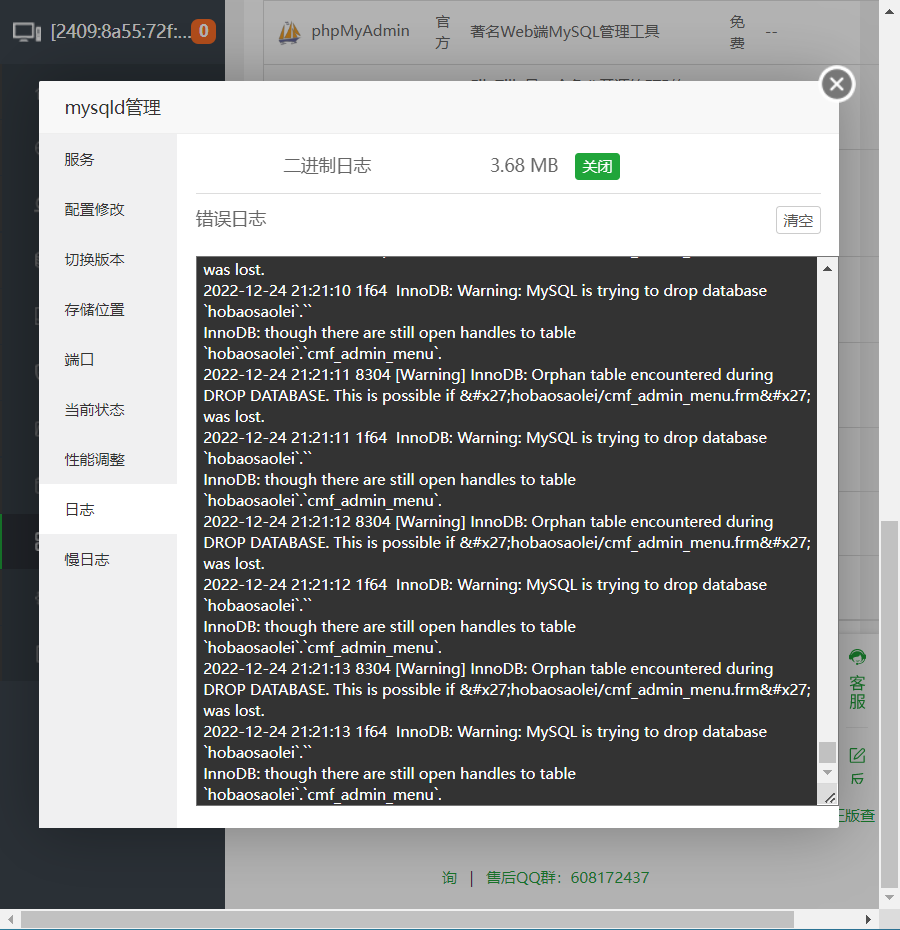Click the server monitor icon in sidebar
The image size is (900, 930).
pos(27,32)
